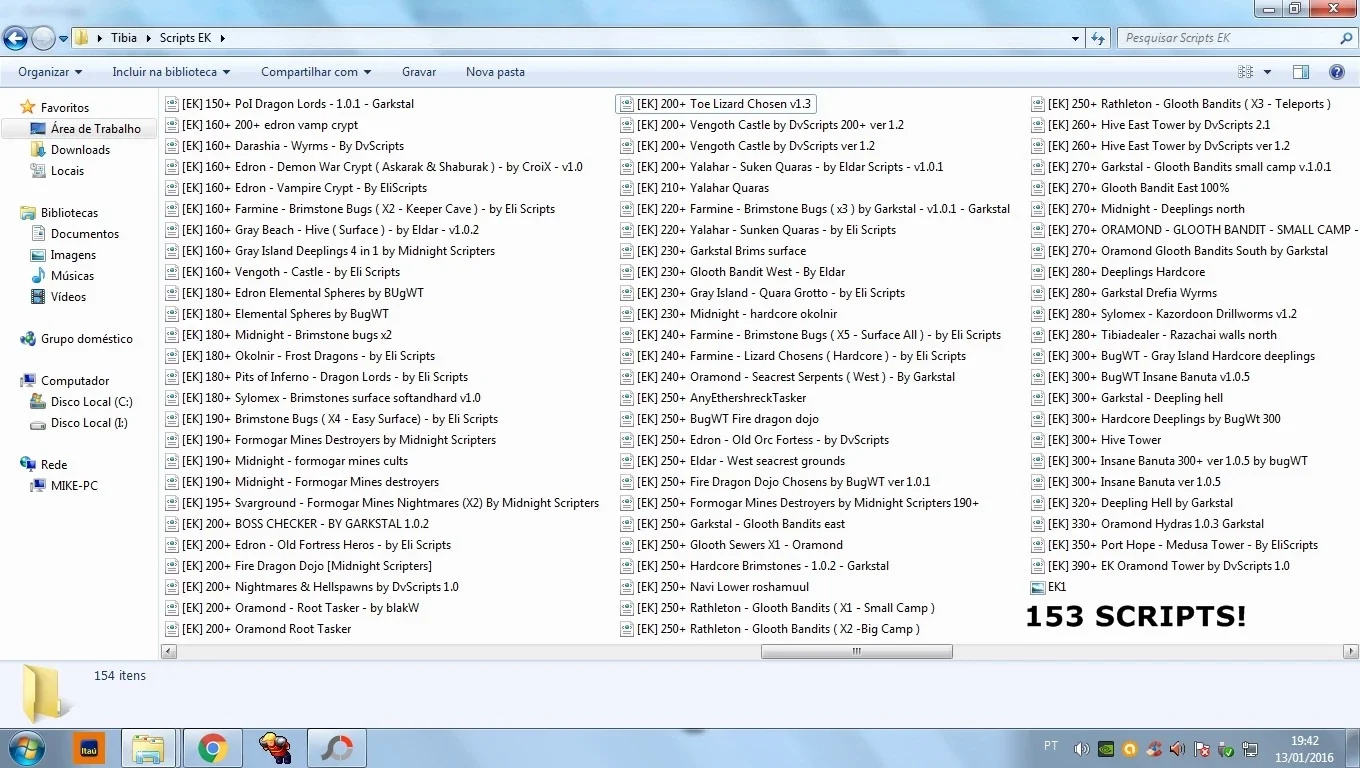Select Disco Local (C:) in sidebar
The width and height of the screenshot is (1360, 768).
coord(91,402)
